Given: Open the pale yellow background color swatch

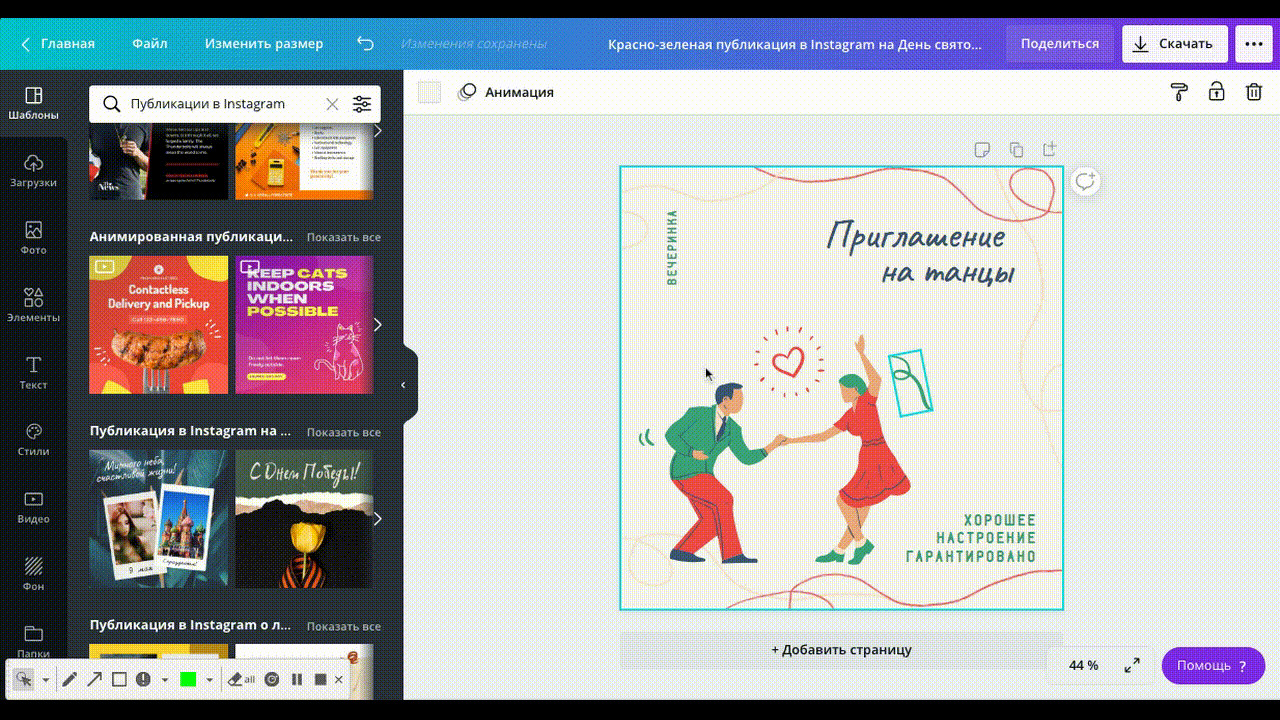Looking at the screenshot, I should tap(429, 92).
